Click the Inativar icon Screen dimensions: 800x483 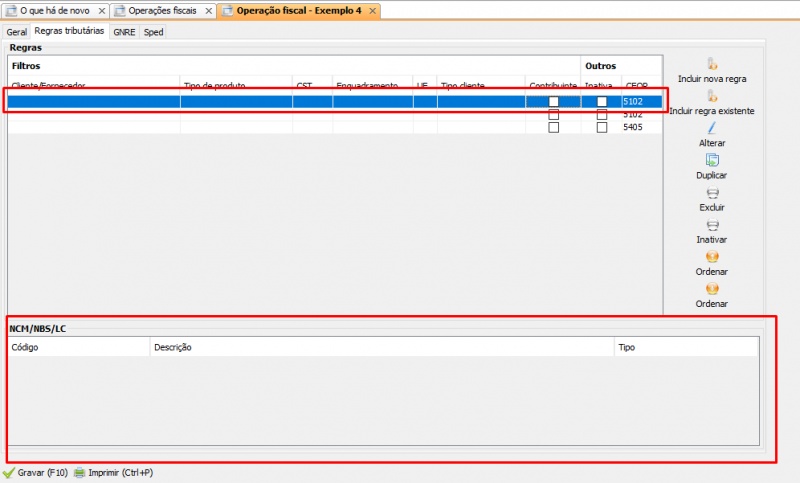tap(712, 226)
